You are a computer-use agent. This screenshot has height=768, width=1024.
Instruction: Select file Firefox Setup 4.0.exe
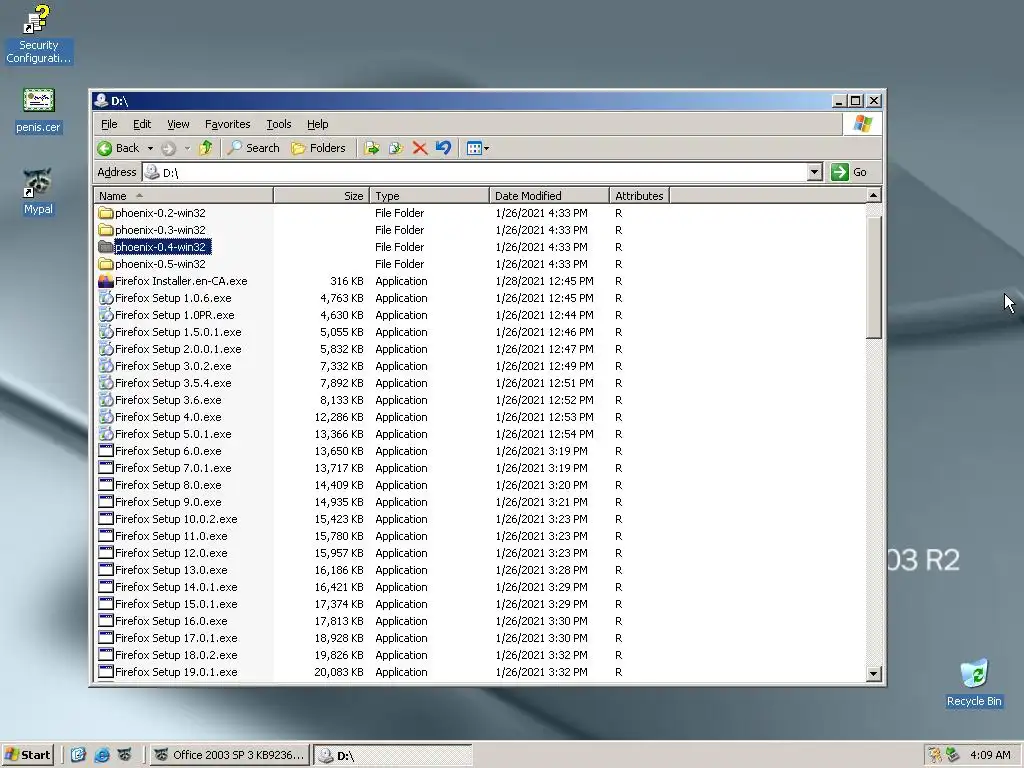click(168, 417)
